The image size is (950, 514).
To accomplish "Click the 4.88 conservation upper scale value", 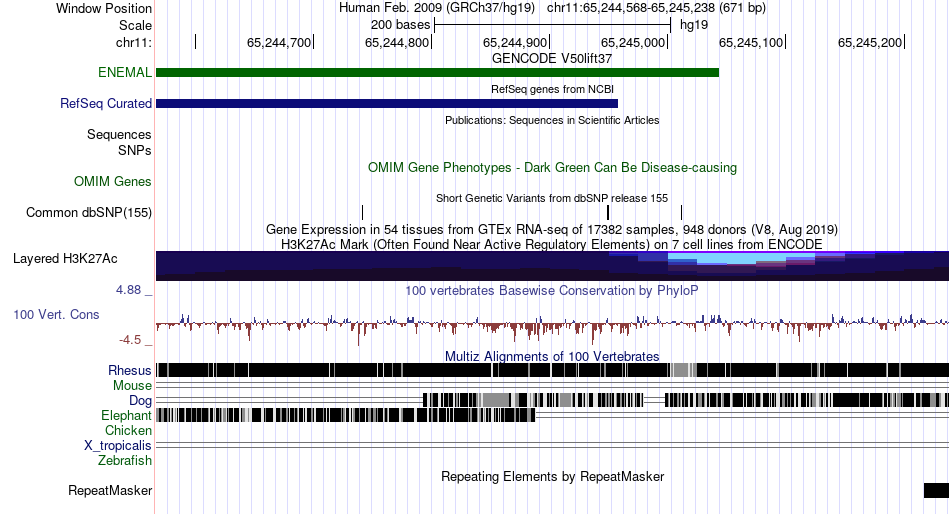I will (x=128, y=290).
